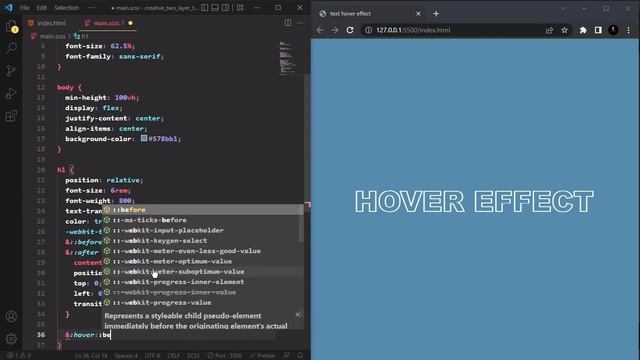Toggle Chrome side panel icon
This screenshot has height=360, width=640.
coord(598,30)
